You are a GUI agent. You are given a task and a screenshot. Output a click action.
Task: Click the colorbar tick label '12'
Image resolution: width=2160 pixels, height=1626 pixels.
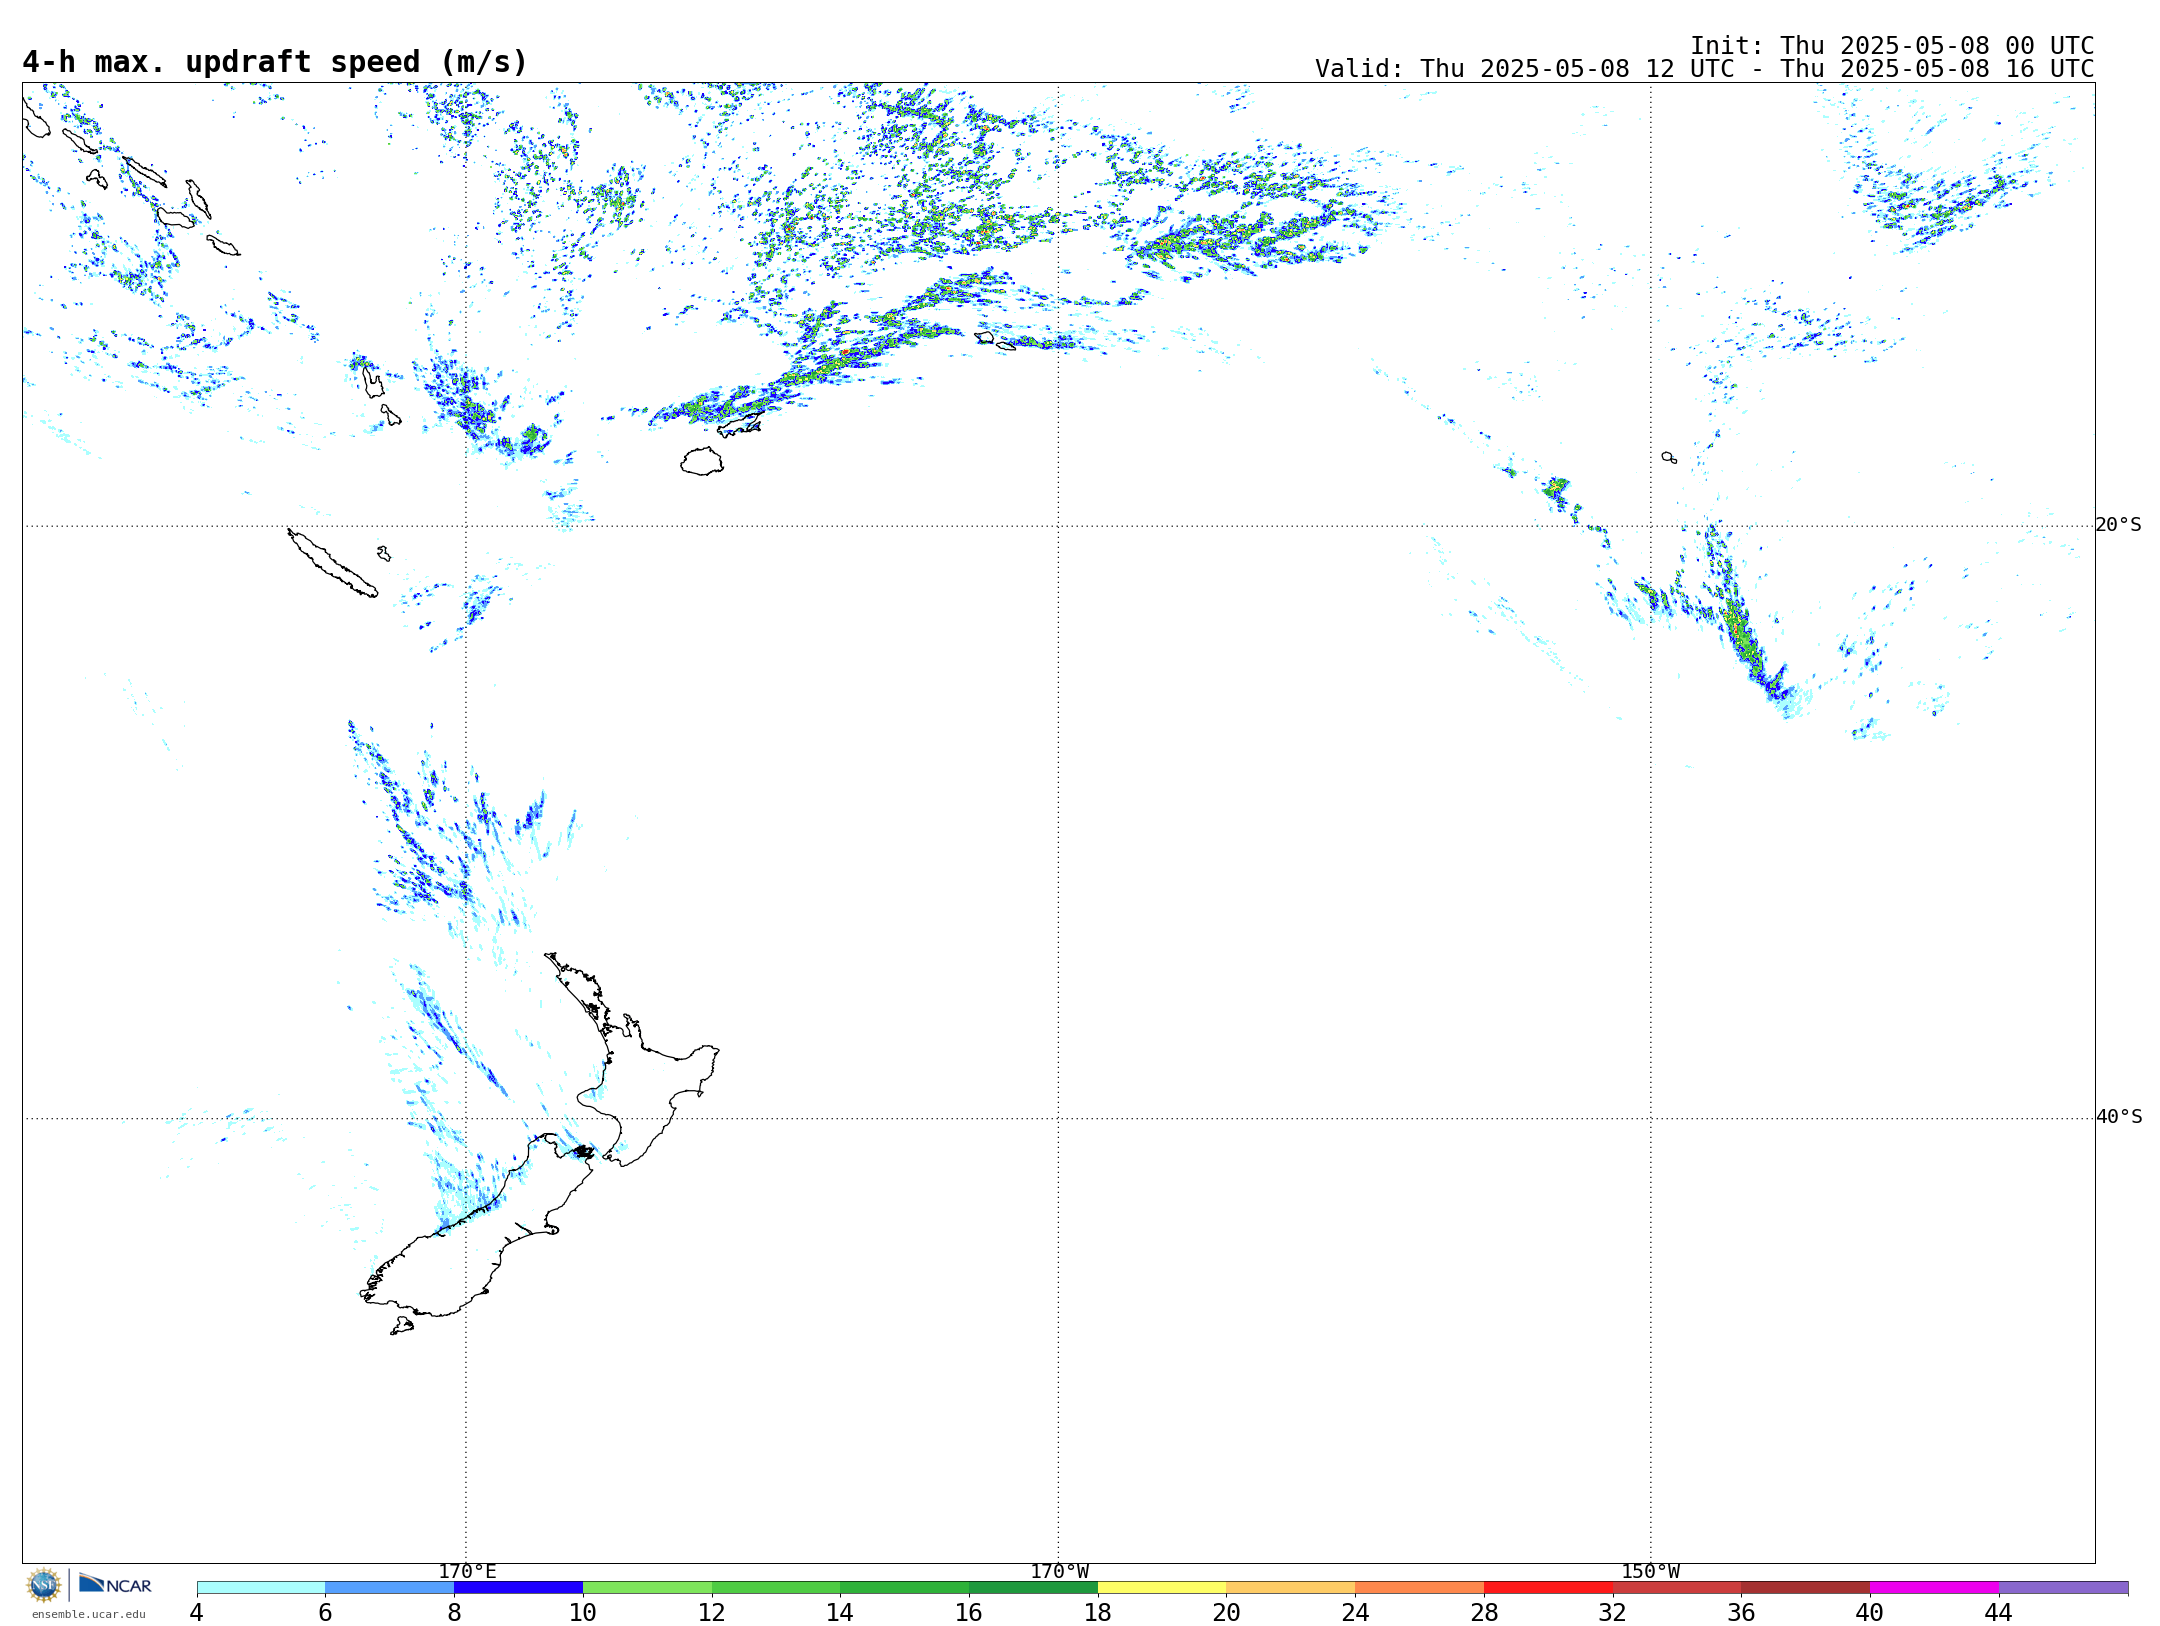[712, 1612]
